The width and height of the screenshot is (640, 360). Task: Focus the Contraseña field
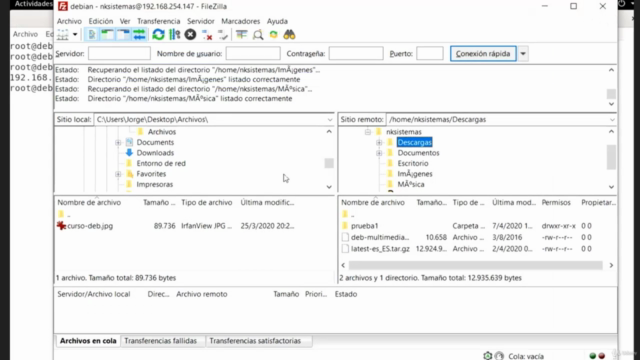(356, 53)
